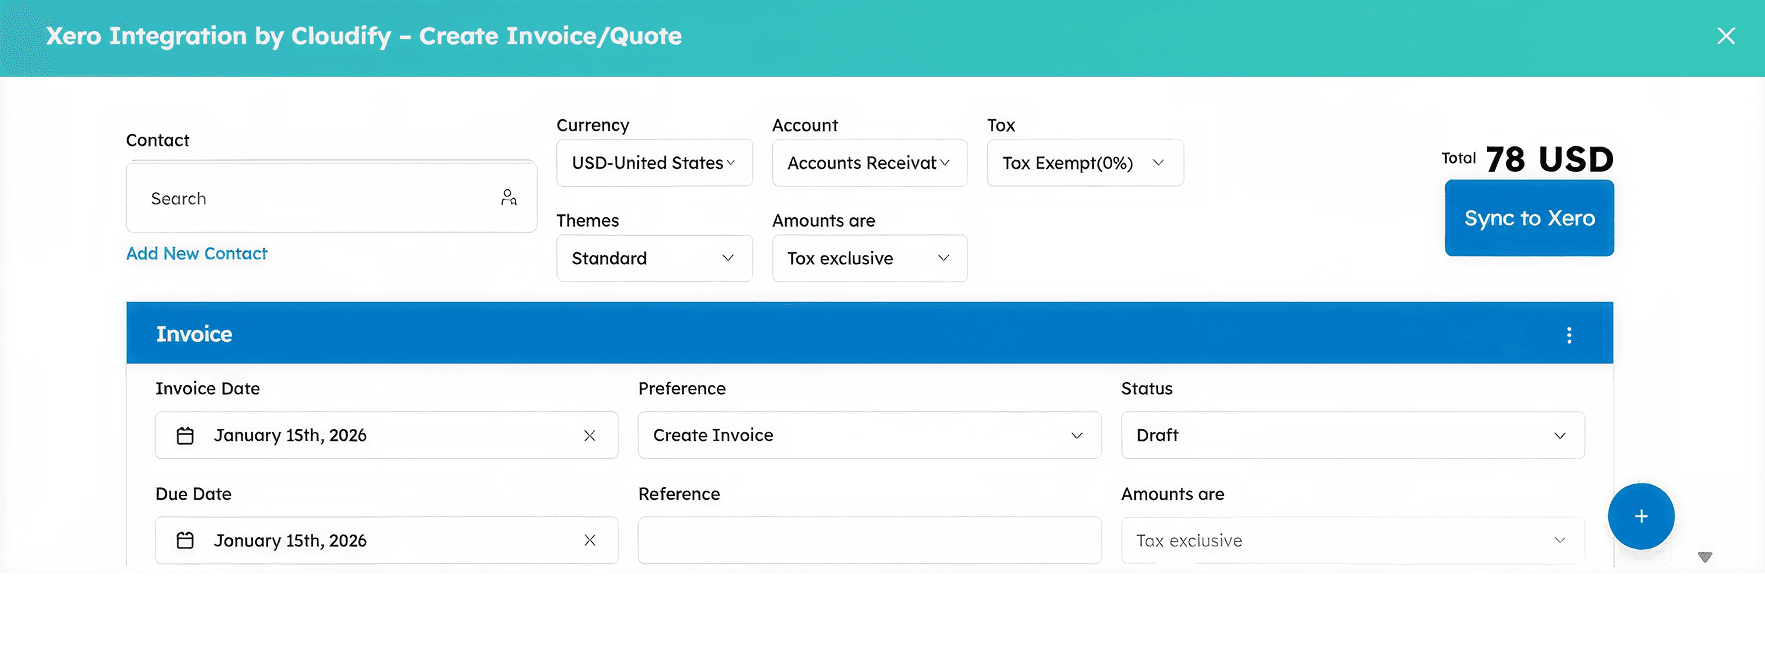Open the Preference Create Invoice dropdown
The height and width of the screenshot is (672, 1765).
[x=869, y=436]
